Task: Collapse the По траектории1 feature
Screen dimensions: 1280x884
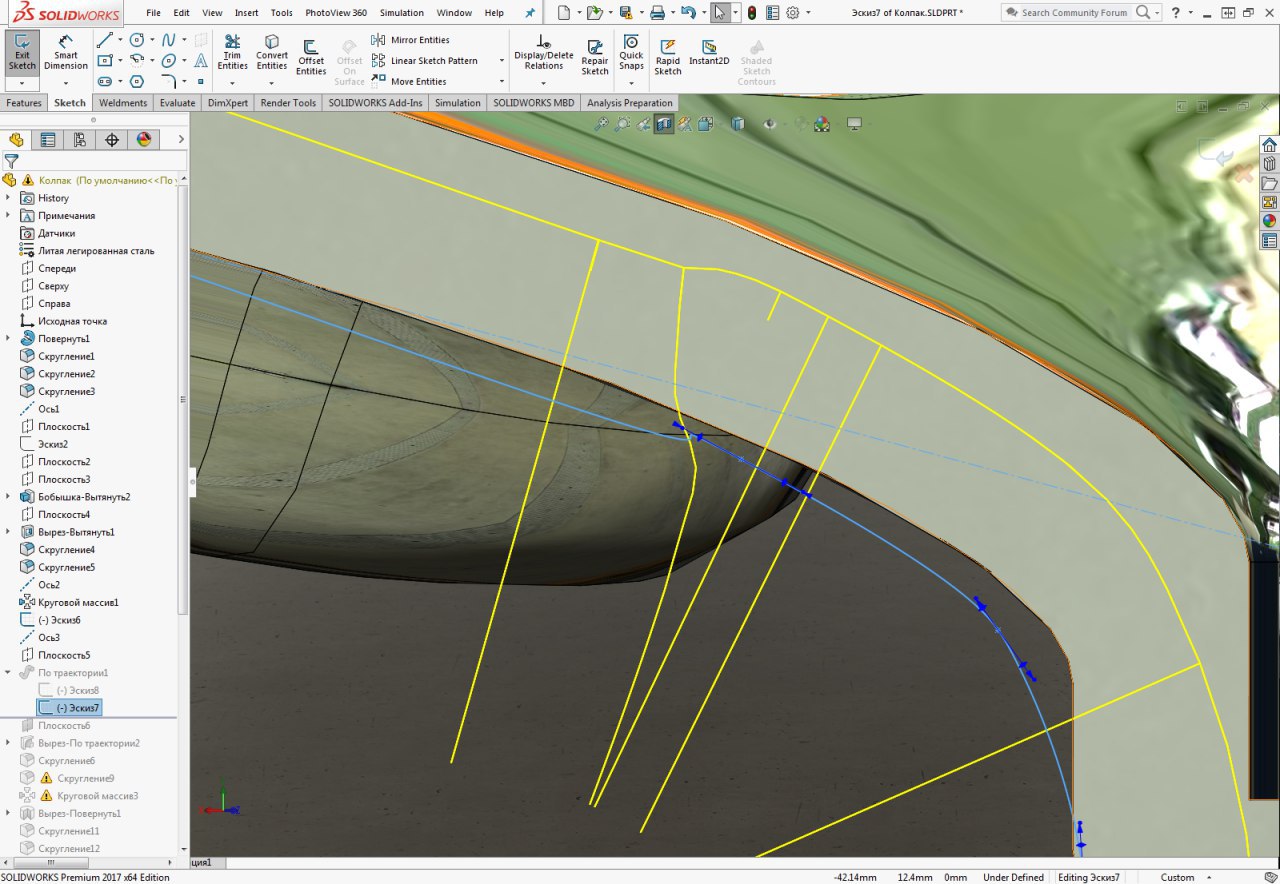Action: (x=8, y=673)
